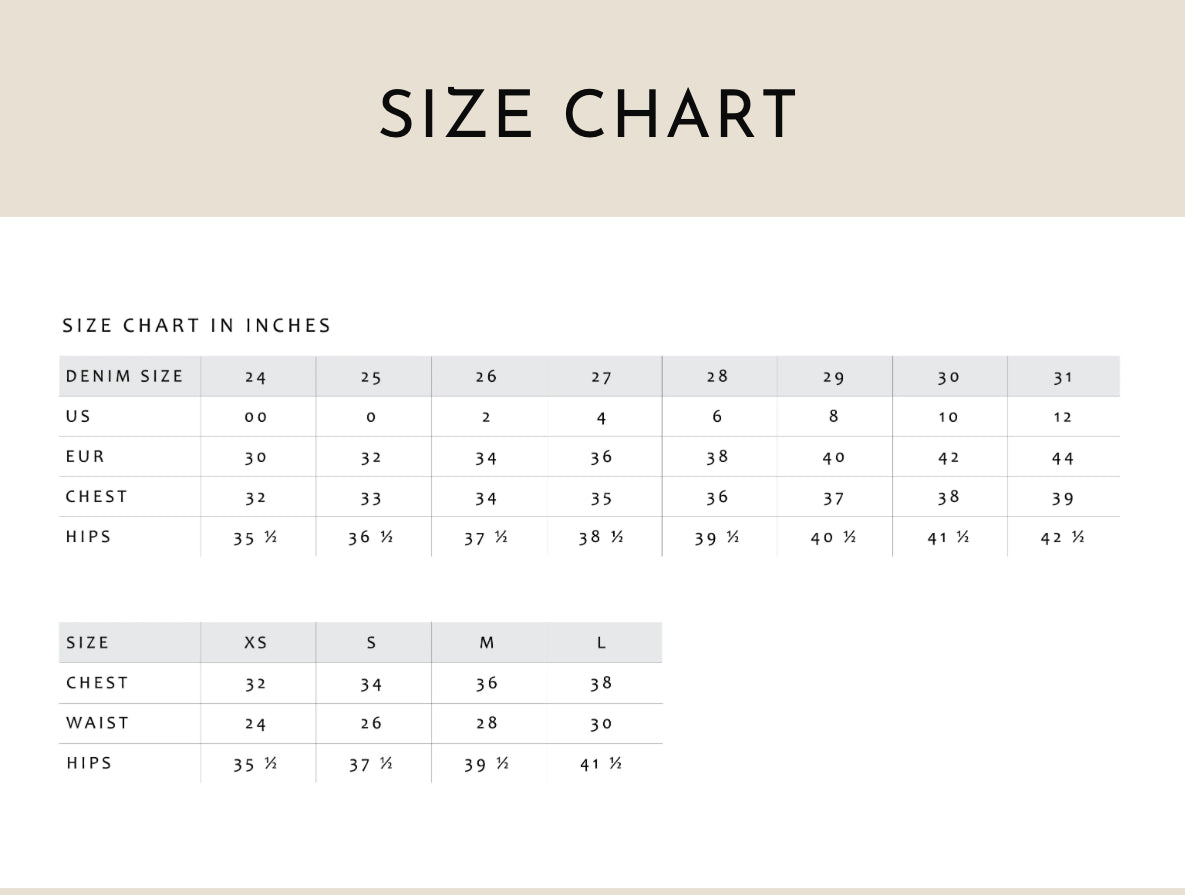Select denim size 31 column header
Image resolution: width=1185 pixels, height=895 pixels.
[x=1063, y=377]
